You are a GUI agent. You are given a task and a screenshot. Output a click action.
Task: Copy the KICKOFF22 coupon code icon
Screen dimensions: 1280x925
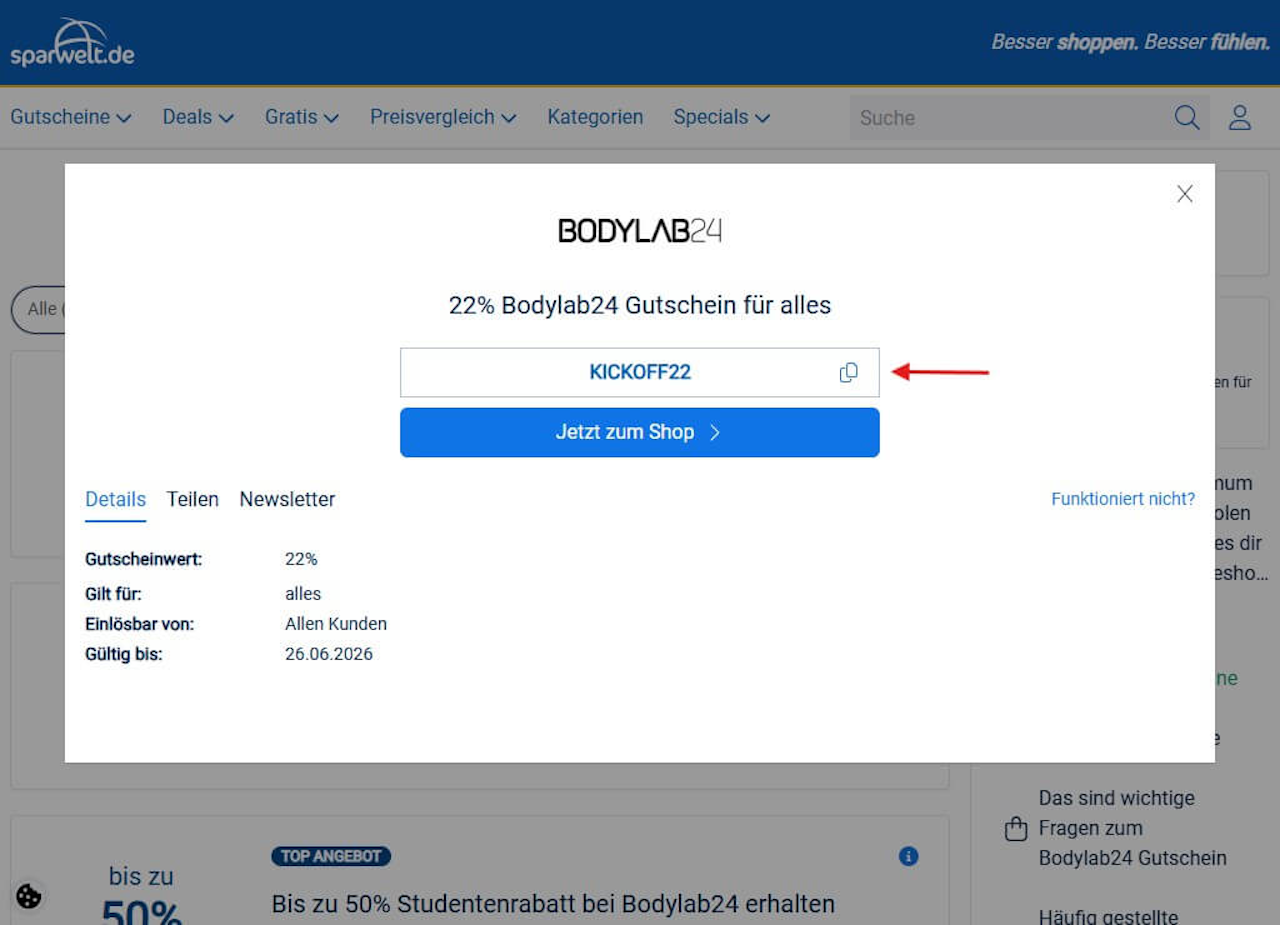[848, 372]
